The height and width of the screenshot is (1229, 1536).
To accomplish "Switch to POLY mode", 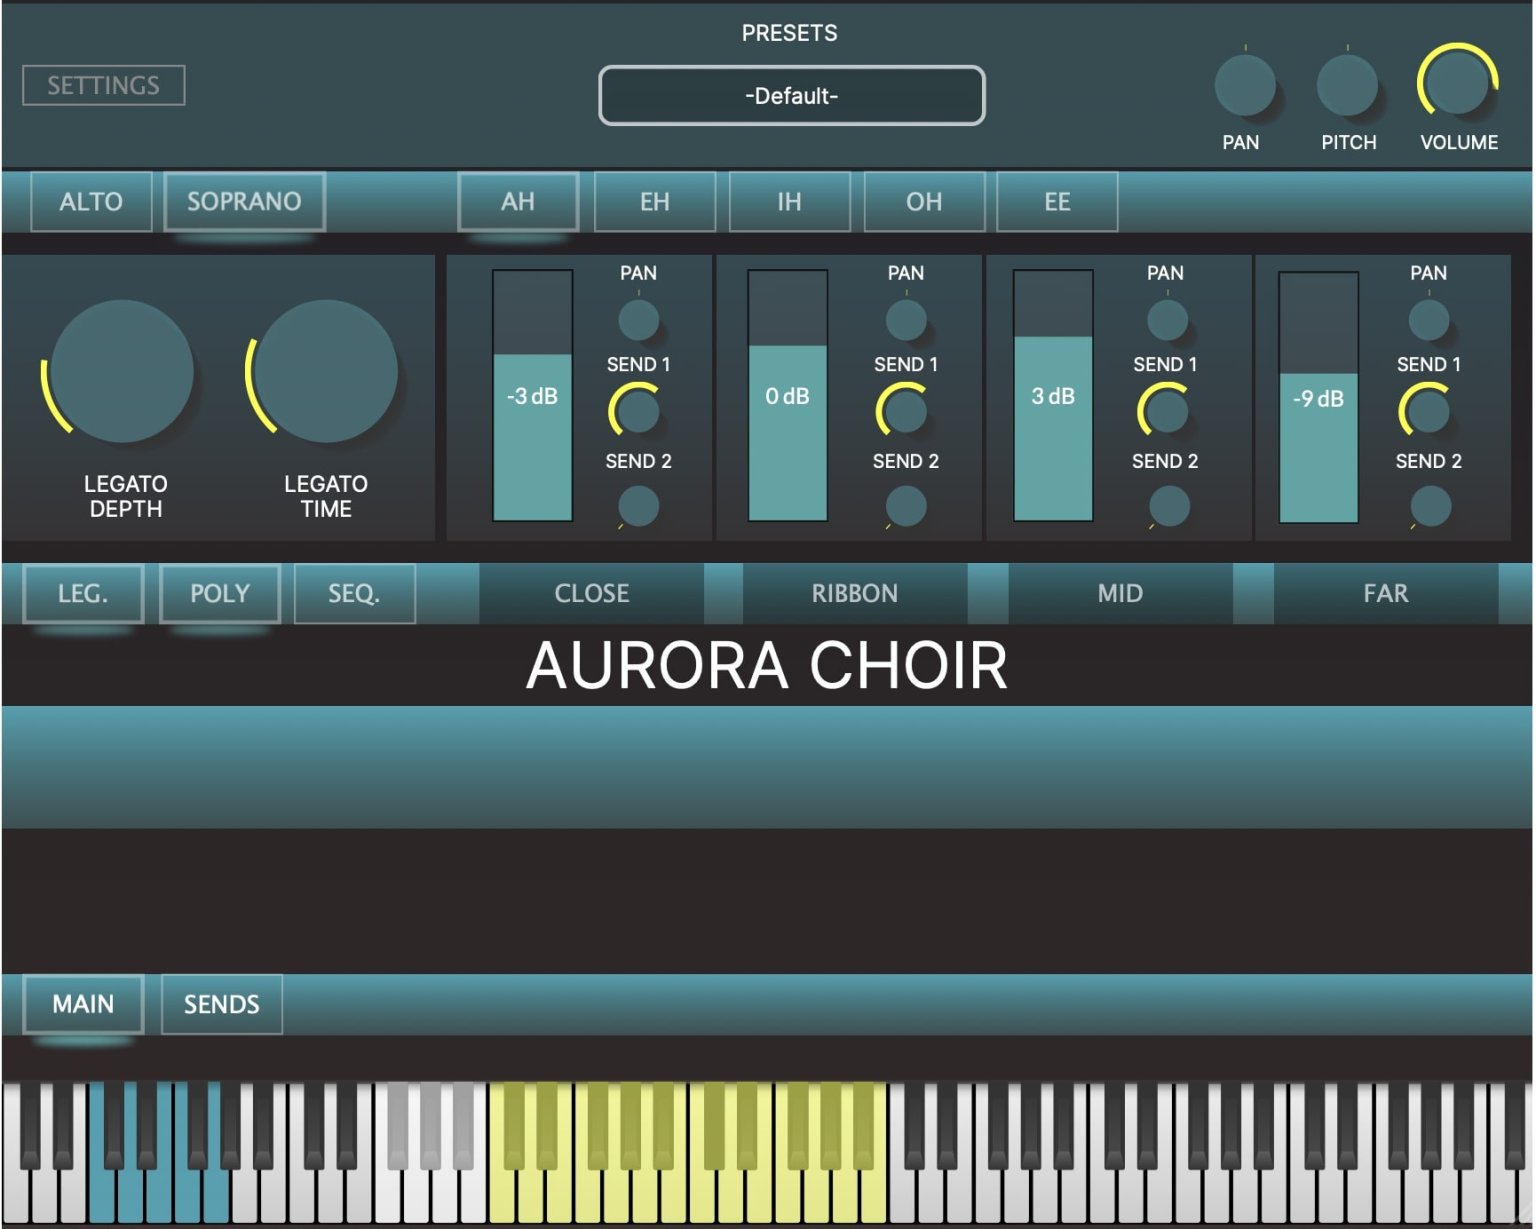I will point(220,593).
